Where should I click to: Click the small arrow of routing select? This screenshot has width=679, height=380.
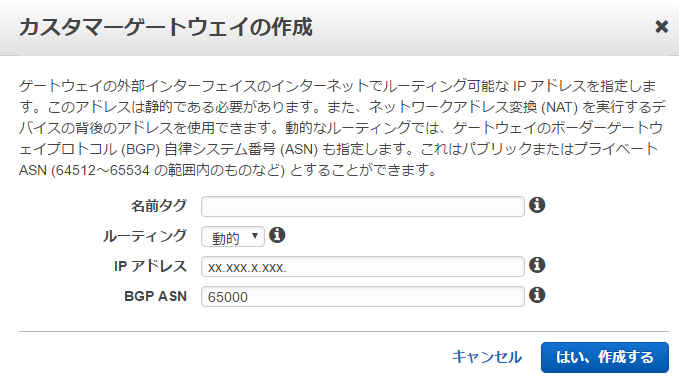coord(255,236)
